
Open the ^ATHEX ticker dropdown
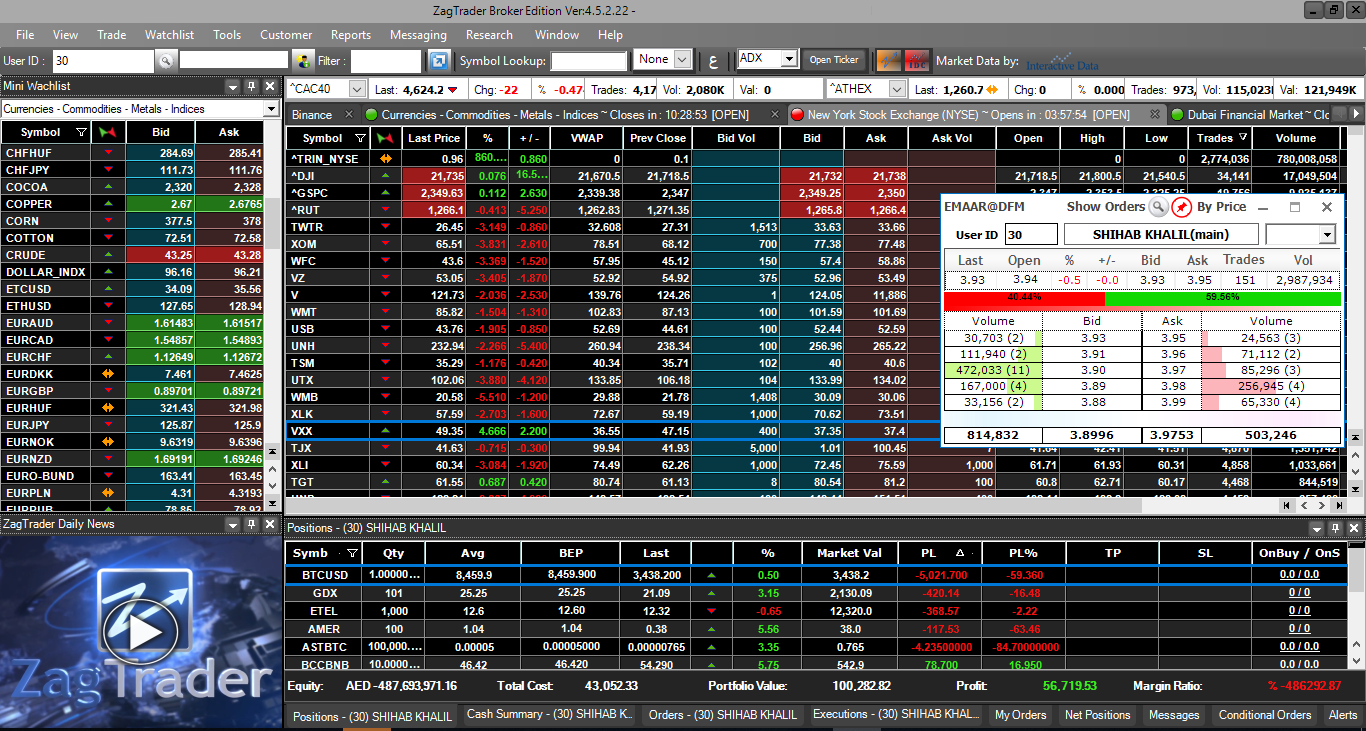[896, 89]
